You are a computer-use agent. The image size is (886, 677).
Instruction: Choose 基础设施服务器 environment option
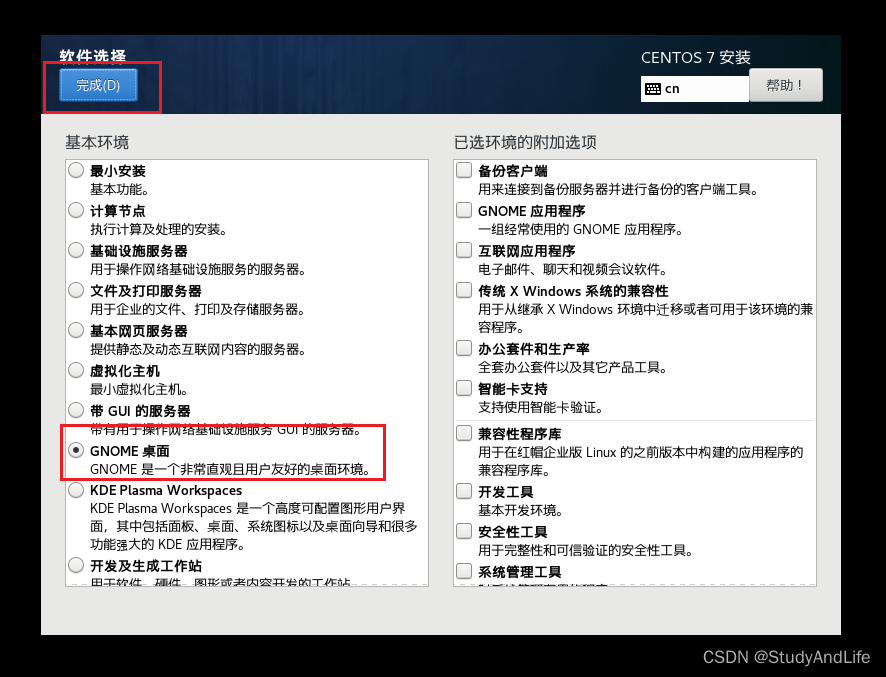tap(76, 250)
